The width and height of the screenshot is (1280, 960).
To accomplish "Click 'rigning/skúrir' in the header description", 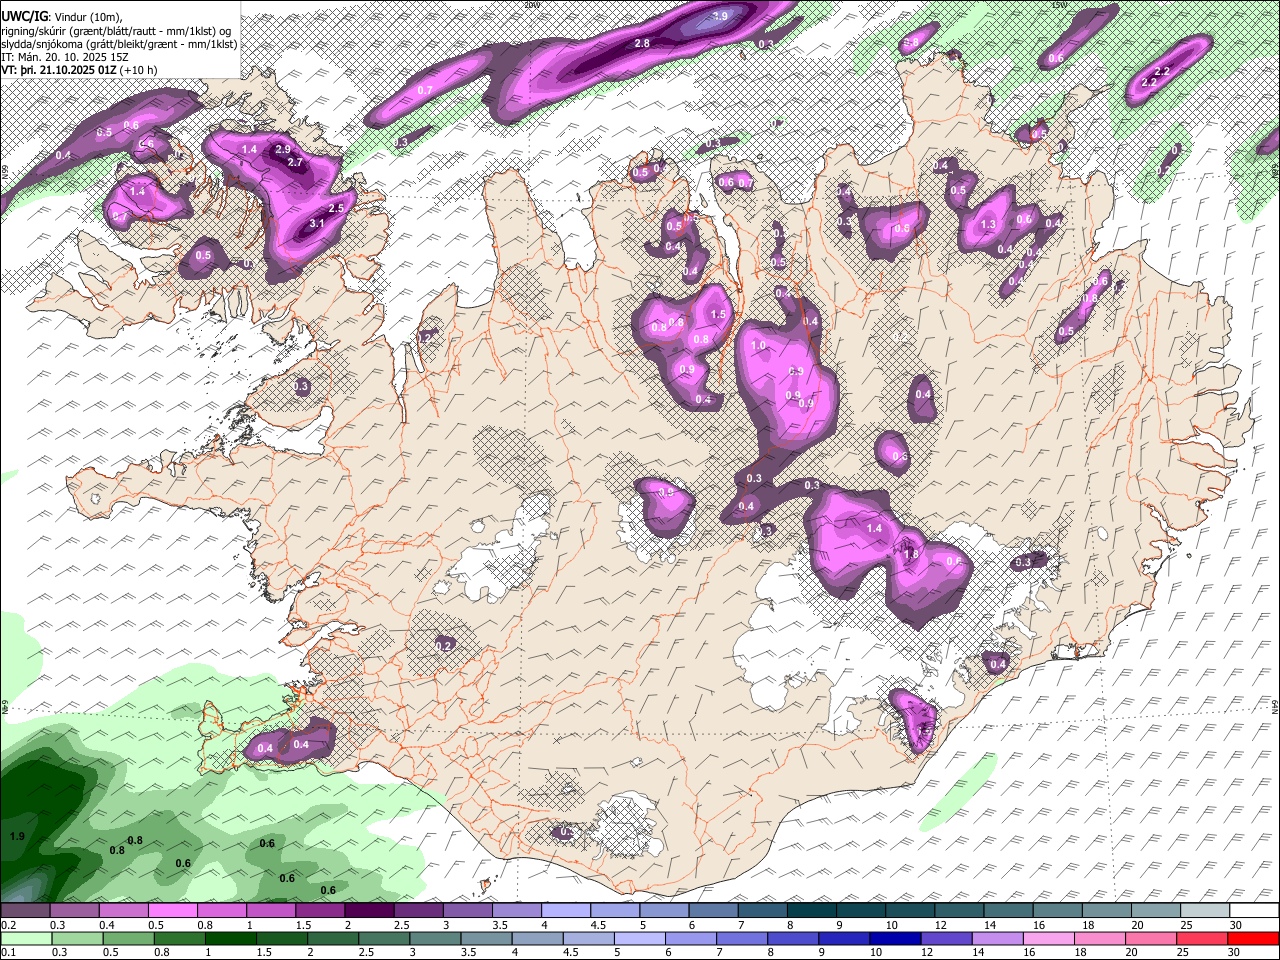I will point(36,31).
